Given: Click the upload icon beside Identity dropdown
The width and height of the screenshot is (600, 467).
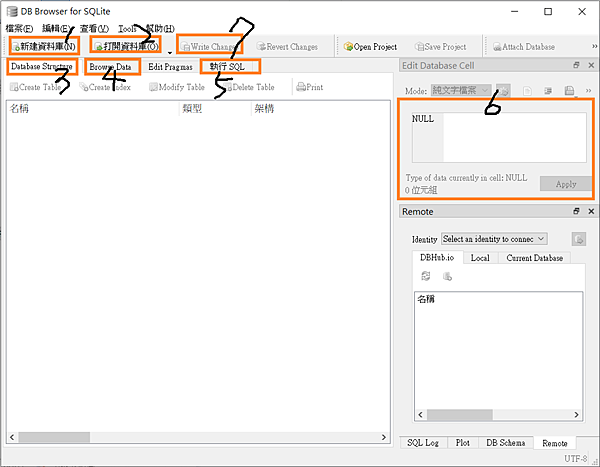Looking at the screenshot, I should coord(579,239).
